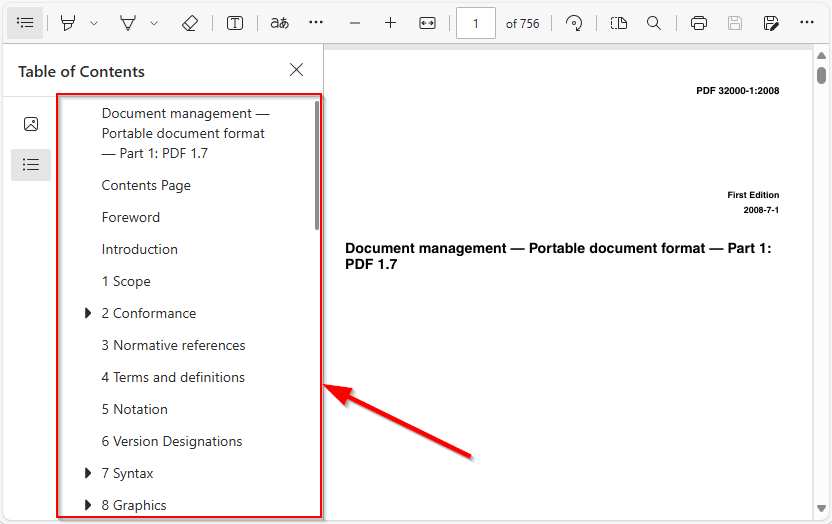Print the PDF document
The image size is (832, 524).
(699, 23)
